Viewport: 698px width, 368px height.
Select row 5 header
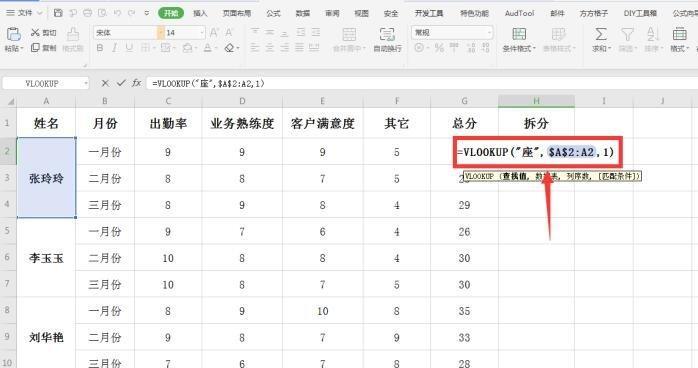pyautogui.click(x=8, y=231)
